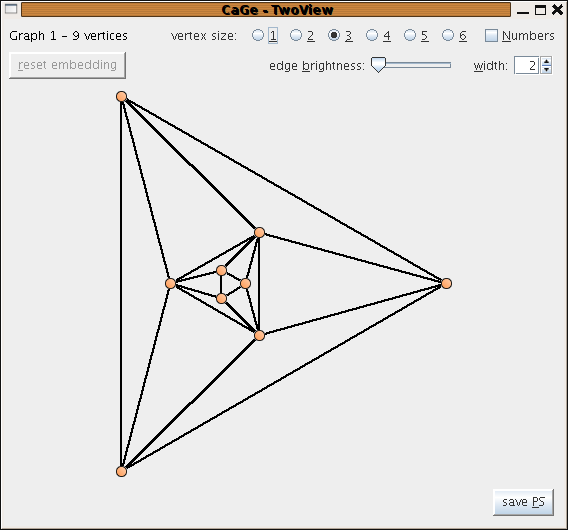Screen dimensions: 568x530
Task: Choose vertex size 5 option
Action: coord(410,36)
